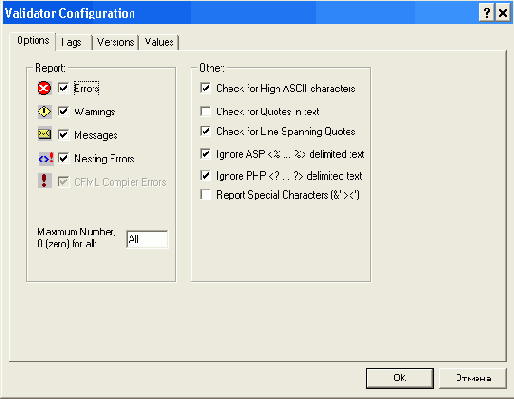Open context help with question mark button
The width and height of the screenshot is (514, 399).
[486, 13]
